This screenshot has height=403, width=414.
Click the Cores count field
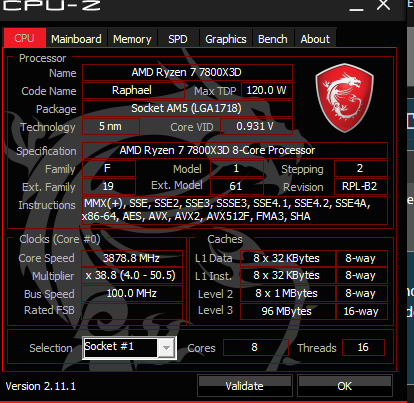[256, 347]
